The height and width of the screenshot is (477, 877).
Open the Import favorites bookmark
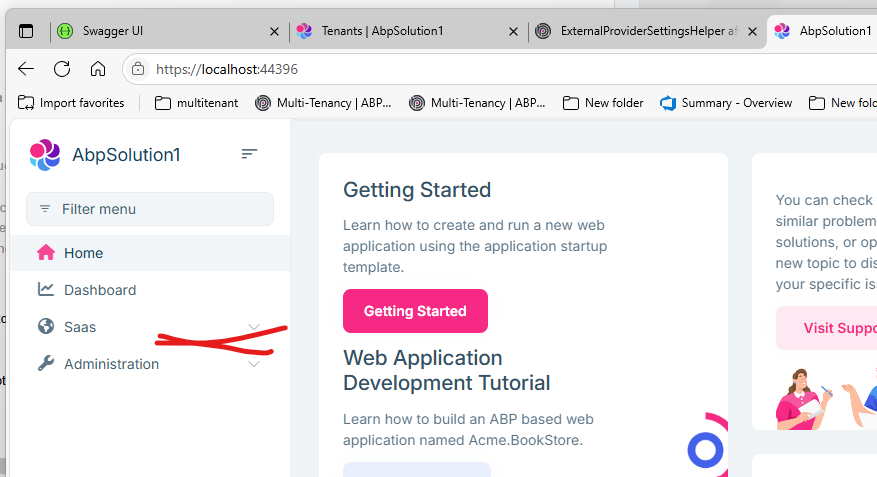coord(71,103)
